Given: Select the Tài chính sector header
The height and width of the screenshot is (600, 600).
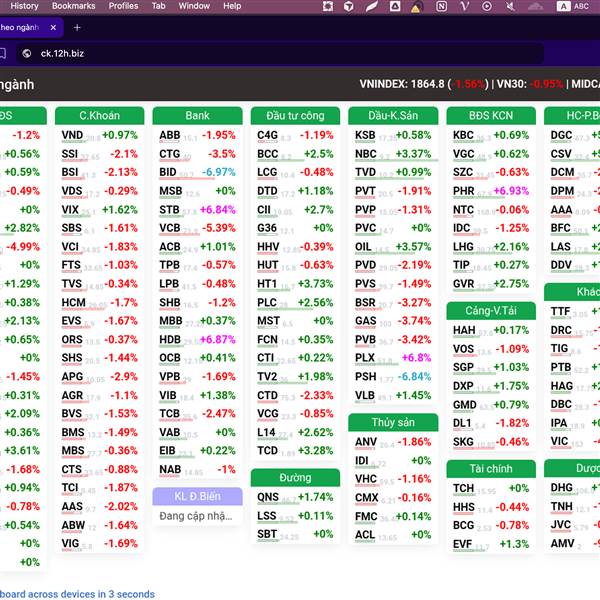Looking at the screenshot, I should (x=491, y=469).
